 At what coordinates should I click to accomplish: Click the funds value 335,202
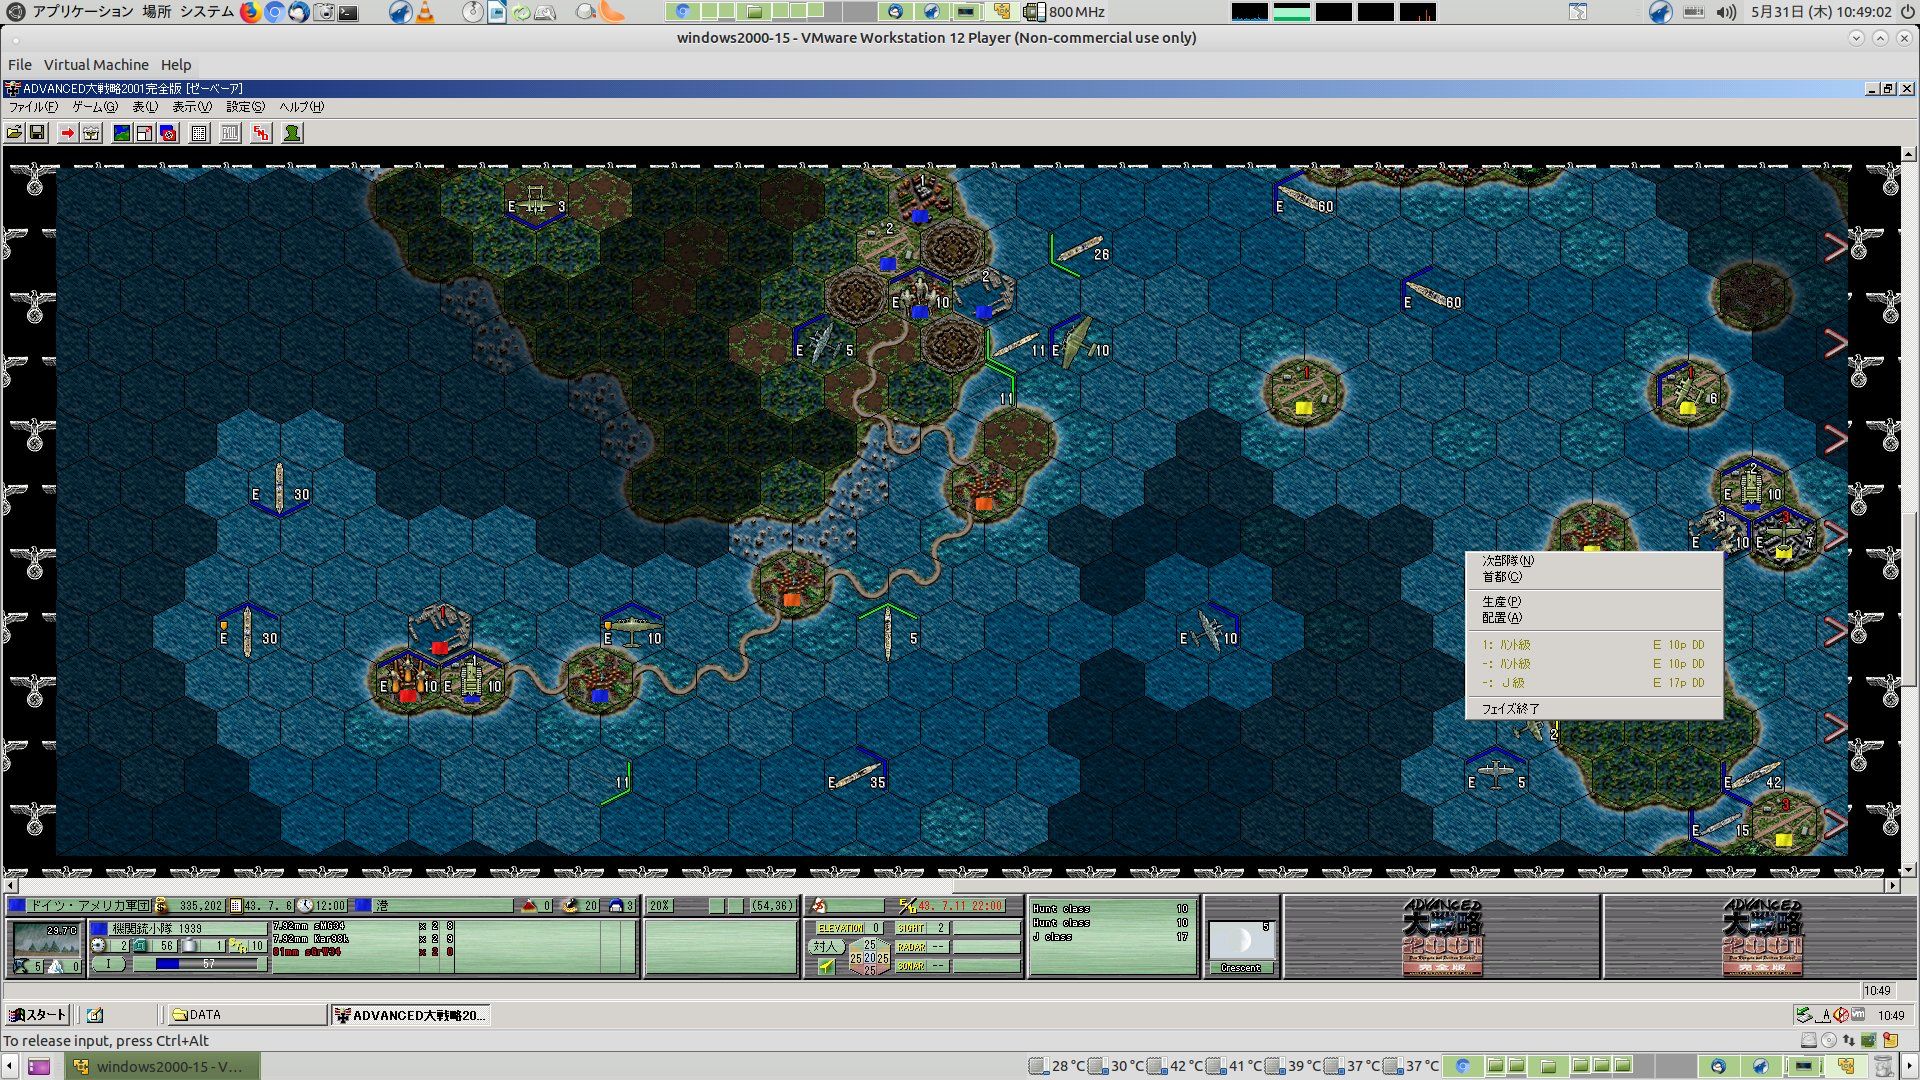click(200, 906)
